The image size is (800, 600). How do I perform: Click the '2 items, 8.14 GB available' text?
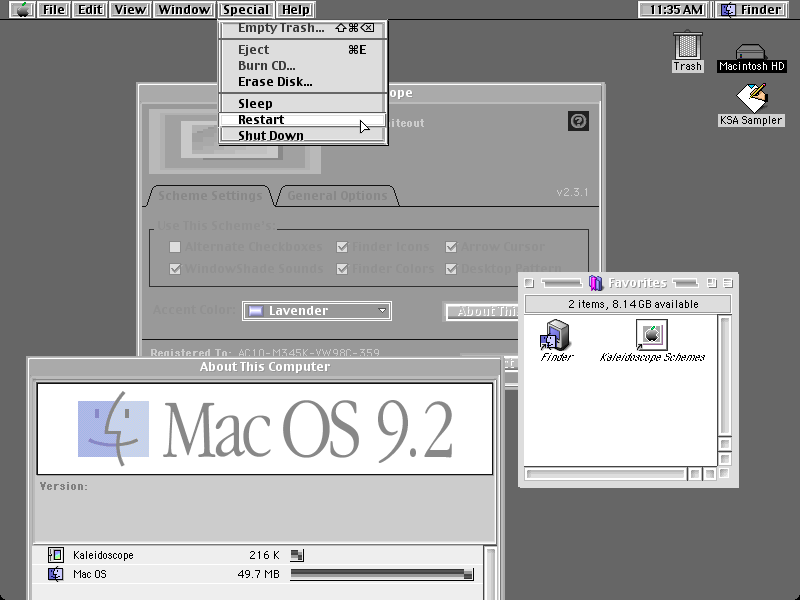tap(633, 304)
